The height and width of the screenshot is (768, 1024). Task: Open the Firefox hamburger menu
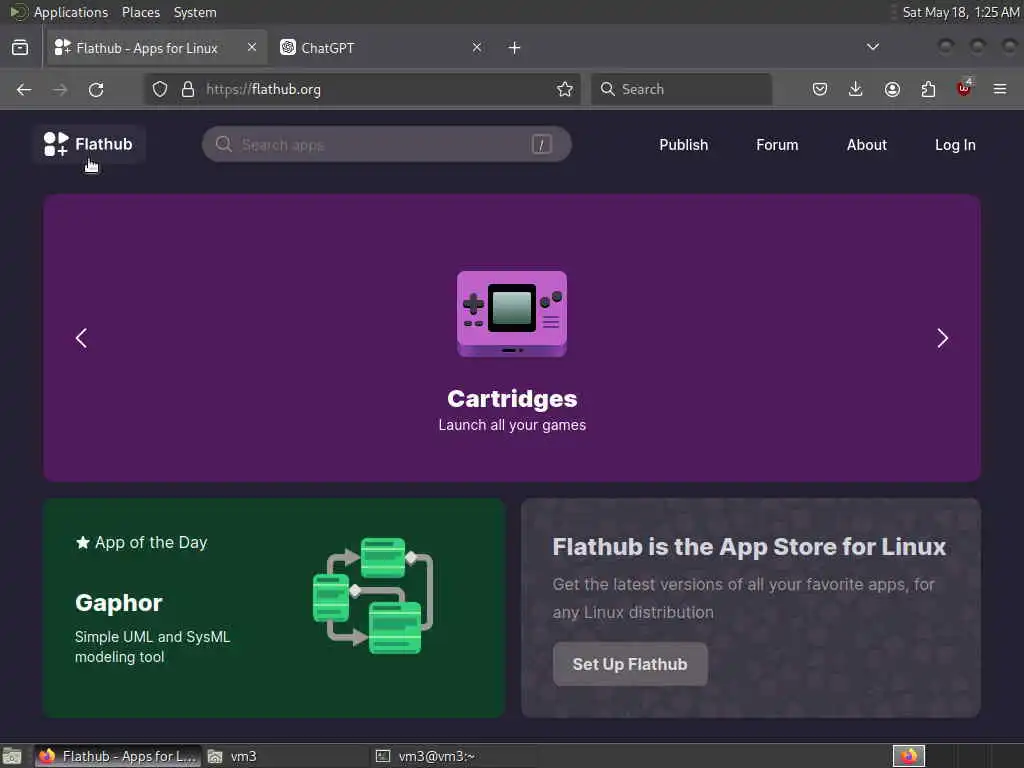click(1000, 89)
